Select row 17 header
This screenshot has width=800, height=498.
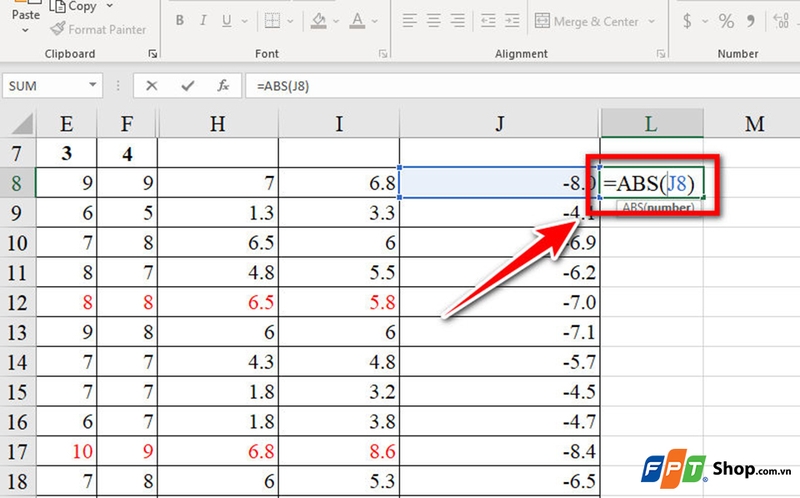tap(17, 452)
